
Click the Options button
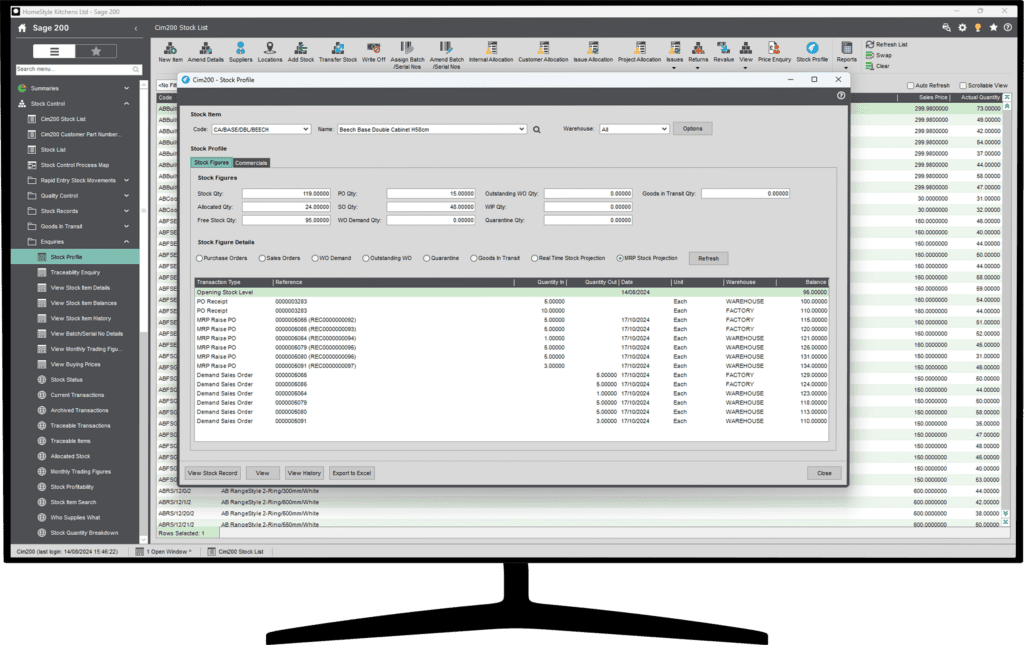pyautogui.click(x=693, y=129)
